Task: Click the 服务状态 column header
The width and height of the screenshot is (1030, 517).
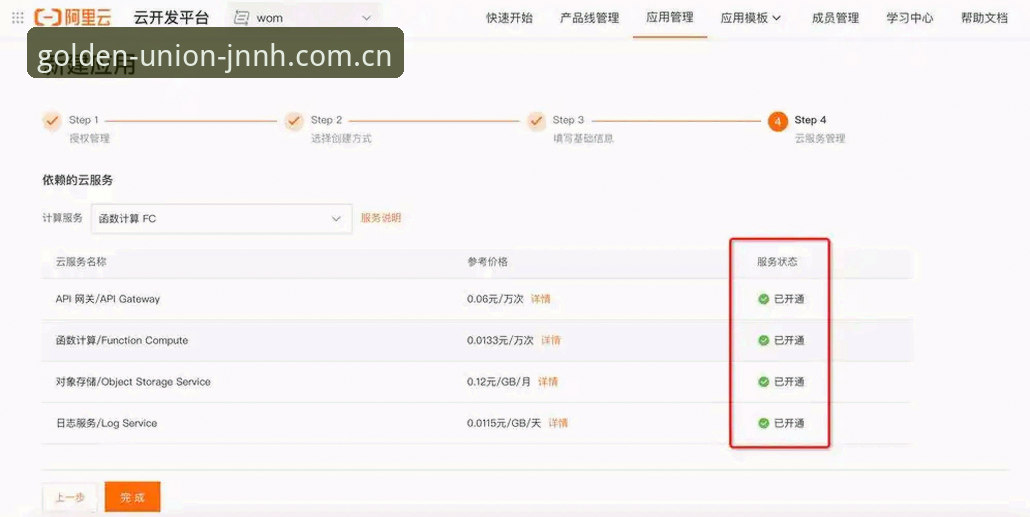Action: [777, 261]
